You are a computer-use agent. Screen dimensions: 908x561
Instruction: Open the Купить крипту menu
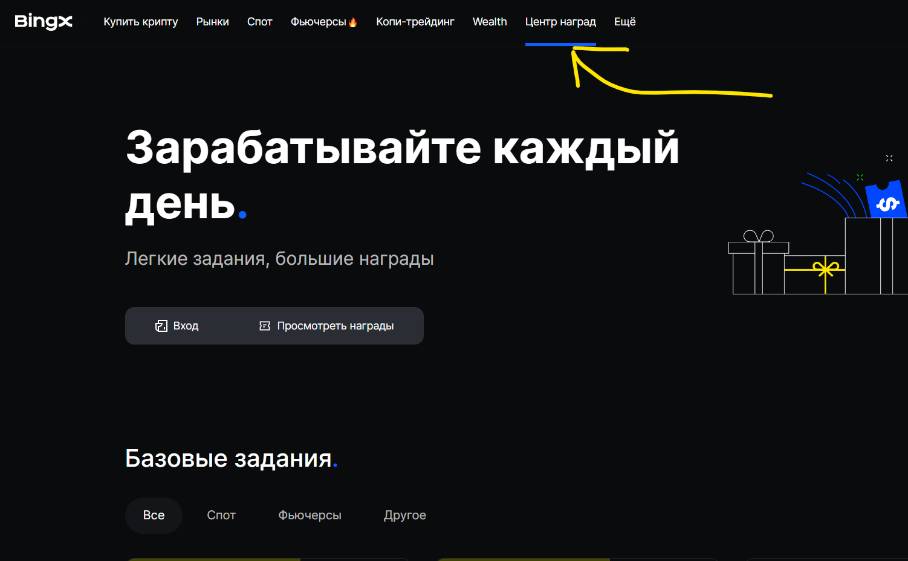point(141,22)
